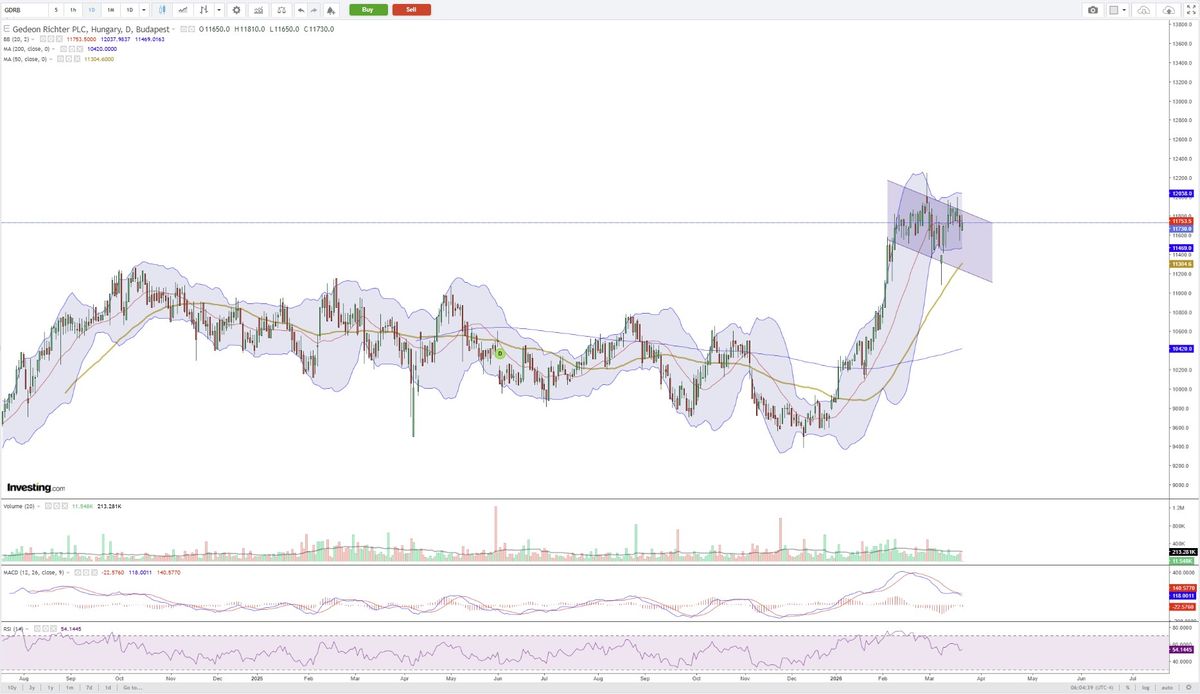Click the create alert bell icon
This screenshot has height=694, width=1200.
click(x=331, y=10)
